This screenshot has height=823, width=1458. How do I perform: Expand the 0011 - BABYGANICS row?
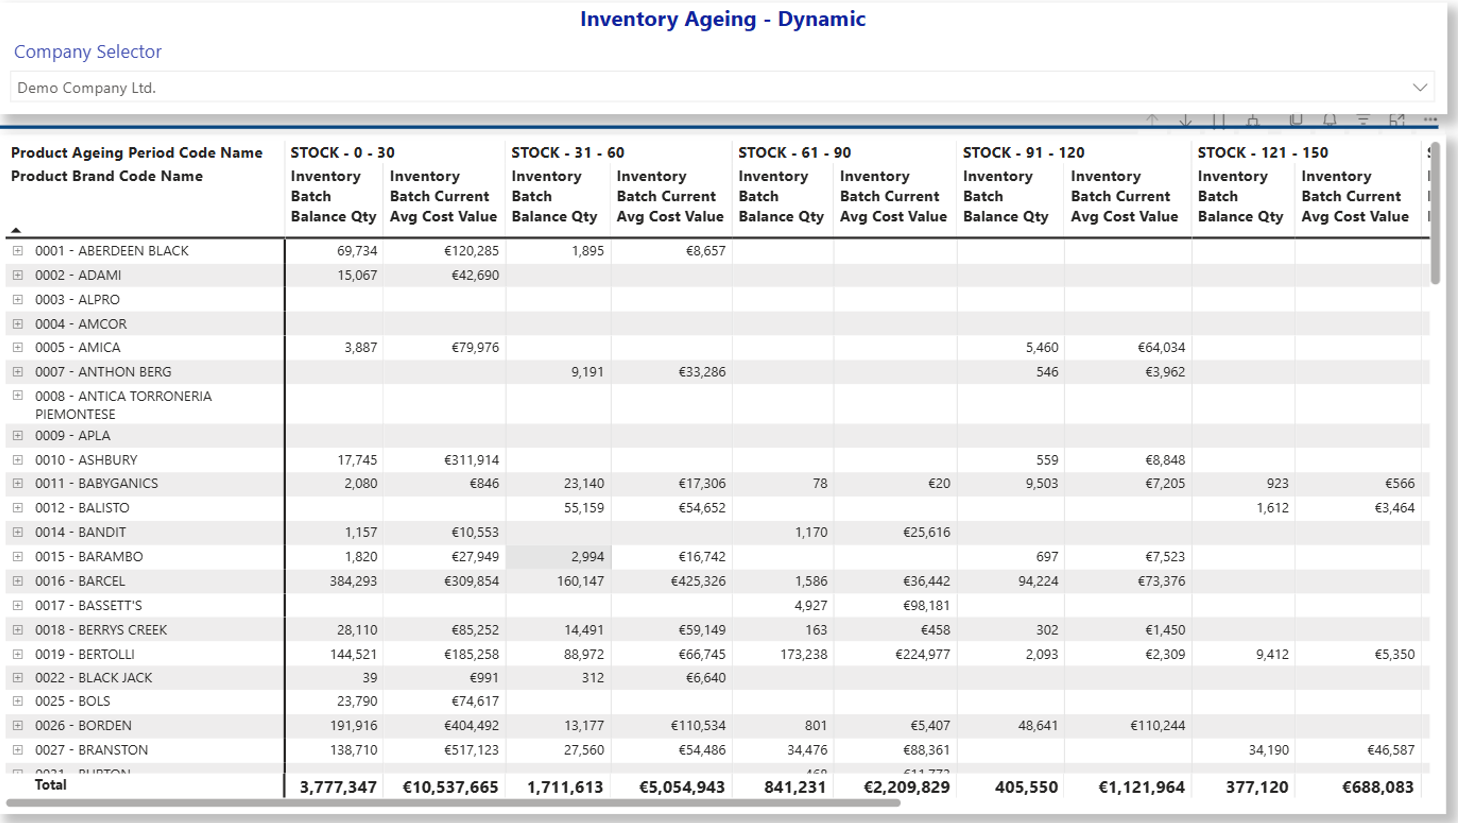(18, 483)
